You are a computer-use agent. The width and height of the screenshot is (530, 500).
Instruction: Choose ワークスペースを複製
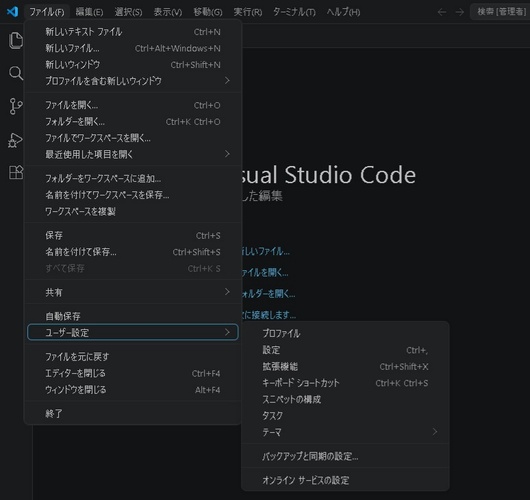(x=133, y=211)
